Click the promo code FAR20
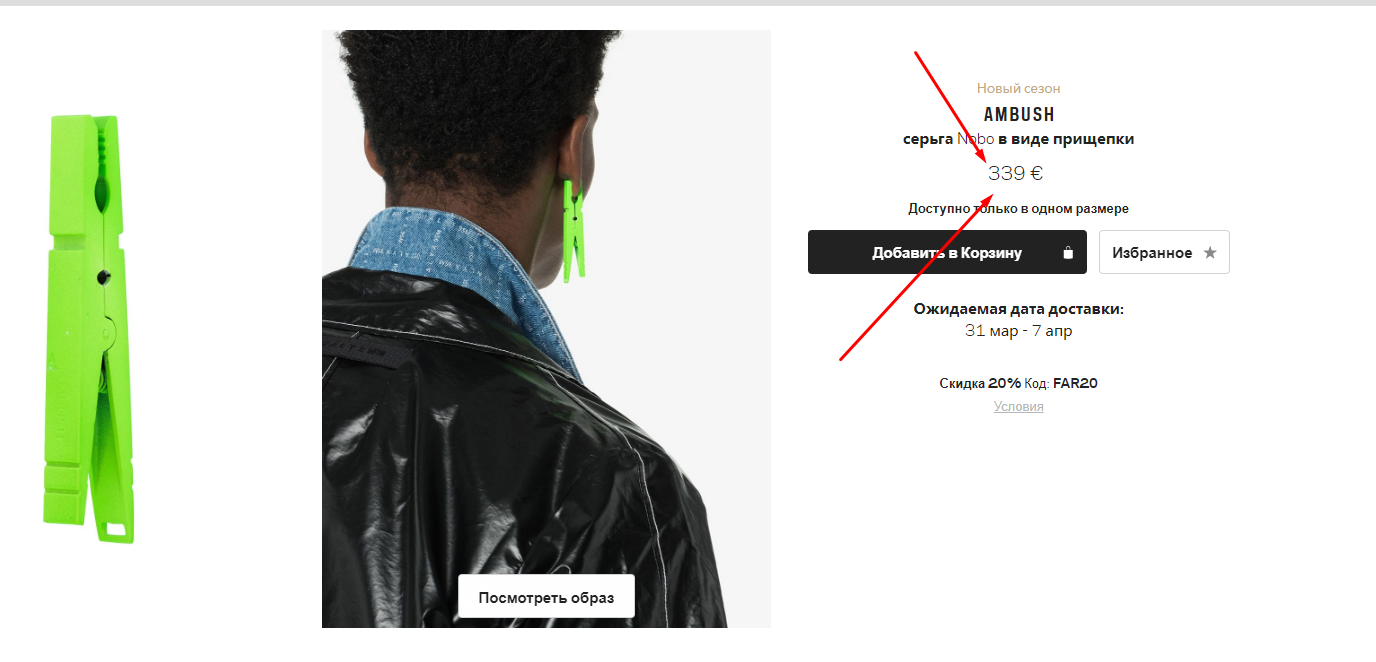This screenshot has width=1376, height=662. coord(1075,383)
